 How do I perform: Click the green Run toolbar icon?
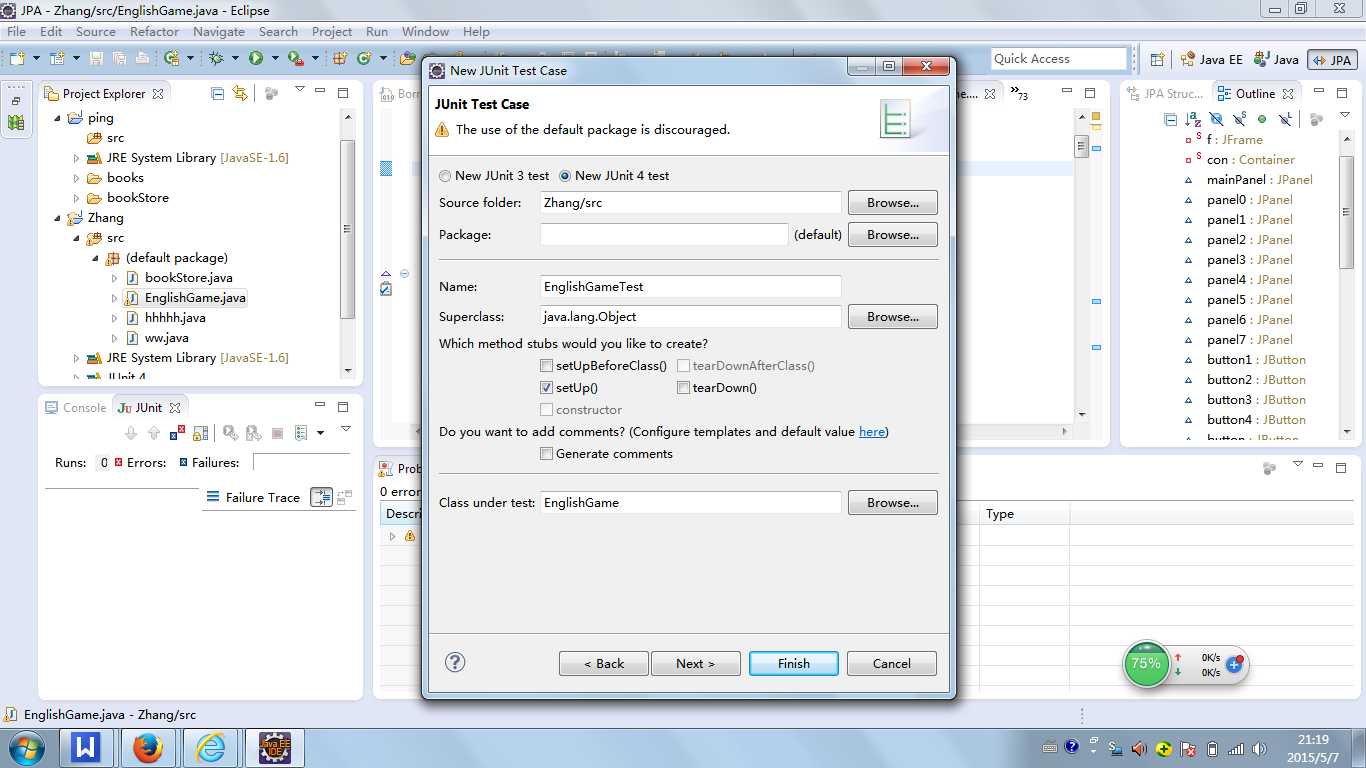256,59
